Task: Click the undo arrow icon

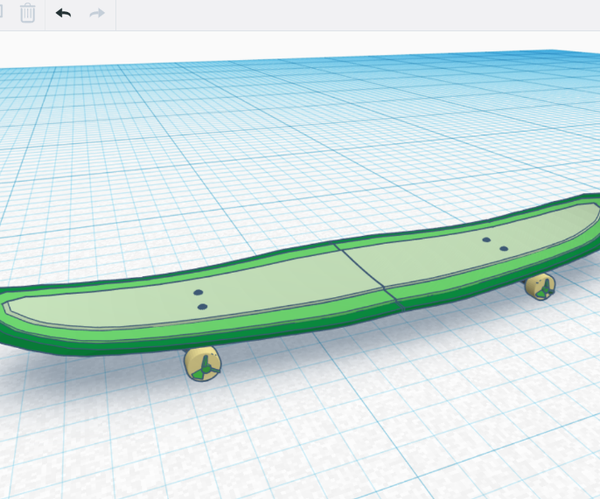Action: point(64,13)
